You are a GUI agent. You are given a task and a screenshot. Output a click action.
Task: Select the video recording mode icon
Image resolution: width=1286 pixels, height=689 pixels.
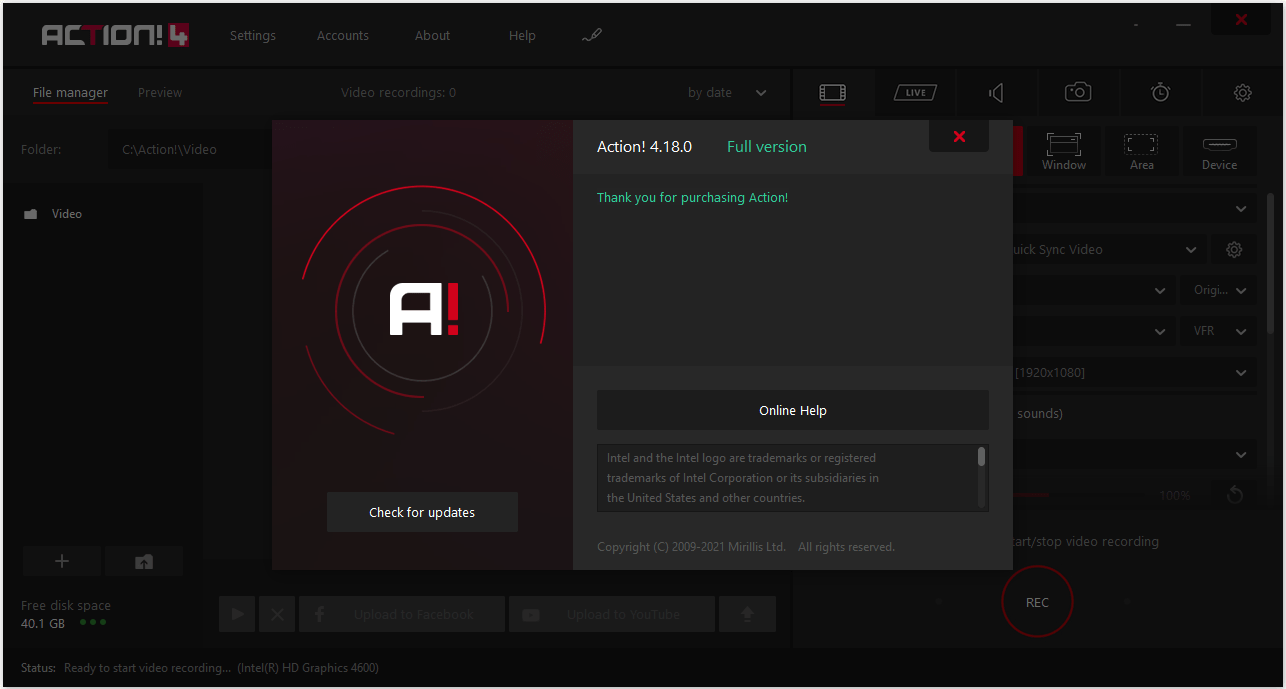coord(833,92)
